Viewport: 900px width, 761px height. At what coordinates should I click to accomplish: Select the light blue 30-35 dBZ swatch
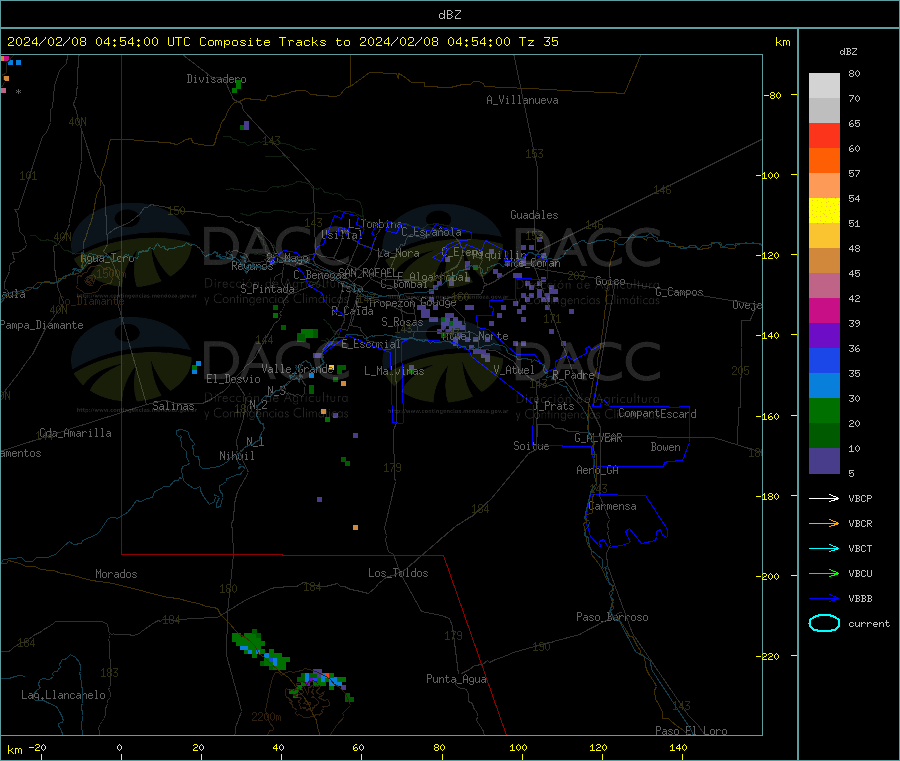click(x=824, y=386)
